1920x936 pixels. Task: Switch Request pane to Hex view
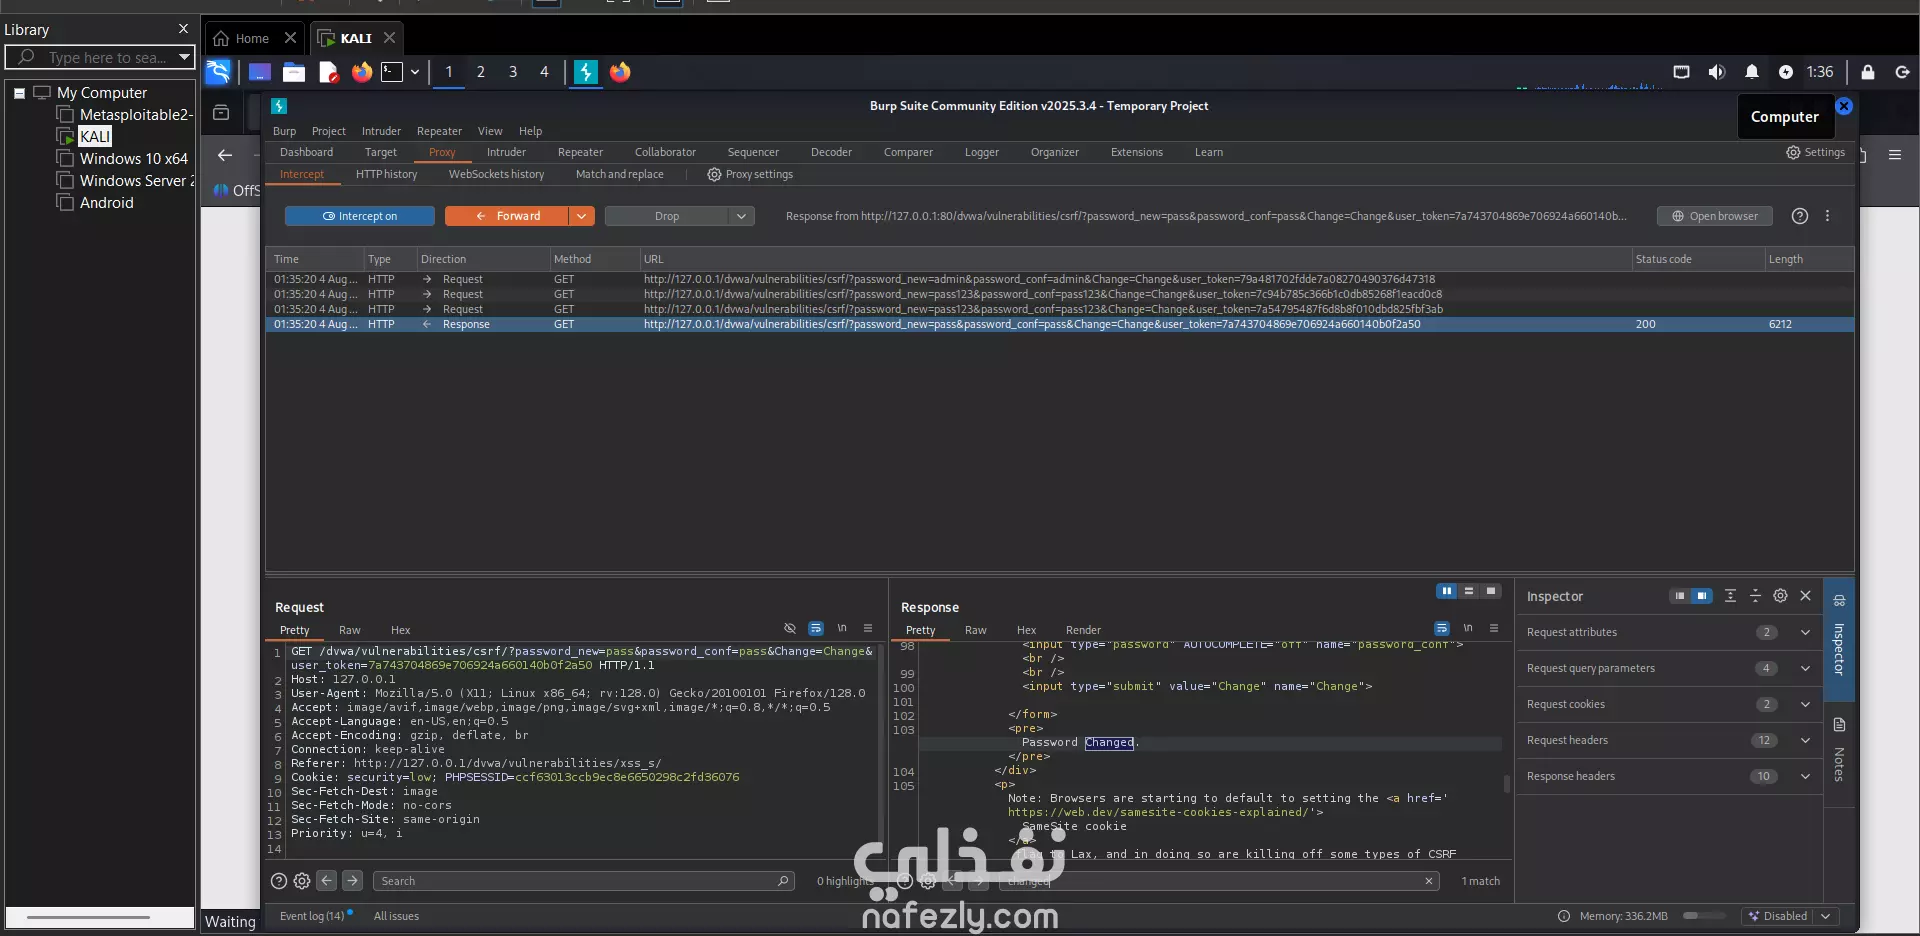[400, 630]
